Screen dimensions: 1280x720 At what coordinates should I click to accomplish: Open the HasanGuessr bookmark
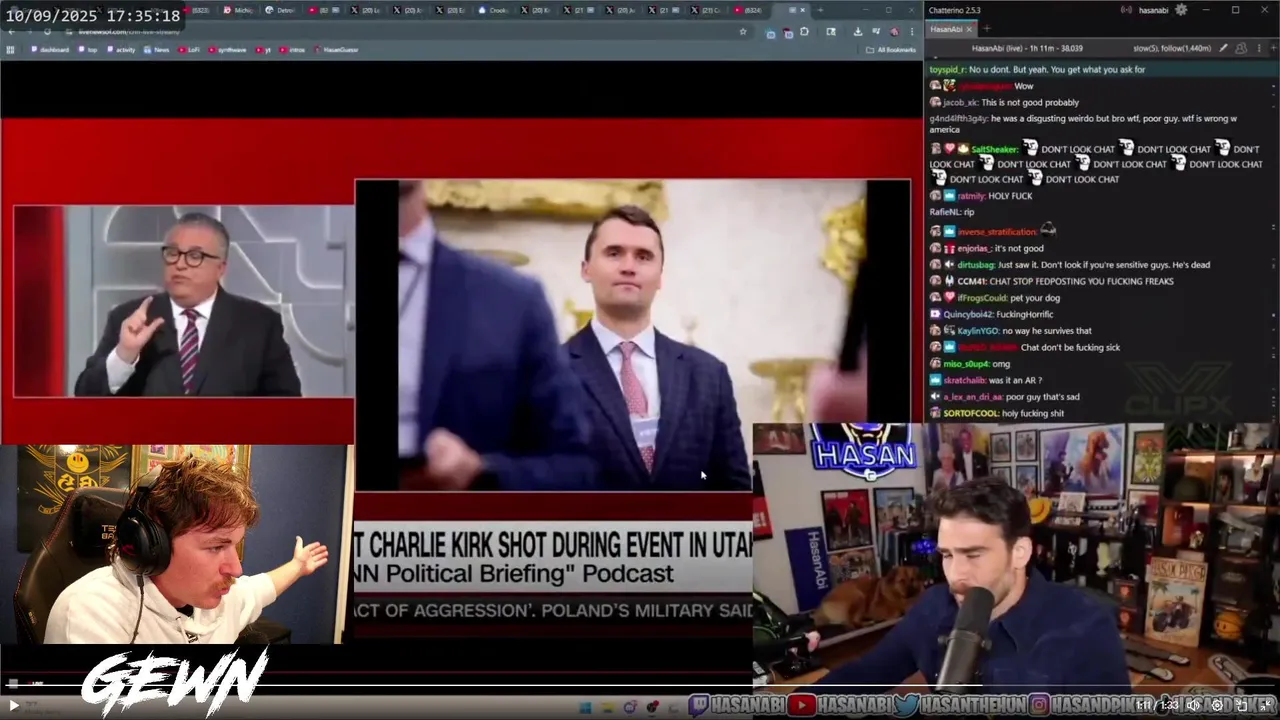[x=337, y=49]
